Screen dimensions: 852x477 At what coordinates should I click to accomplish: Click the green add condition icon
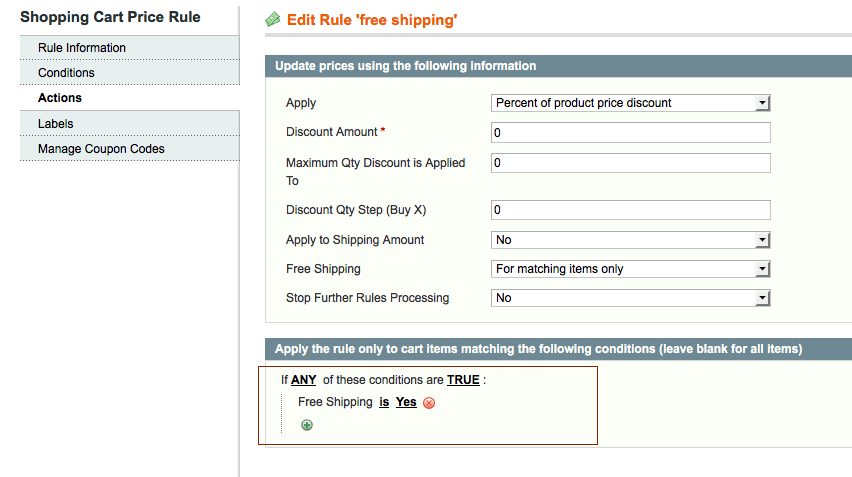[x=307, y=425]
